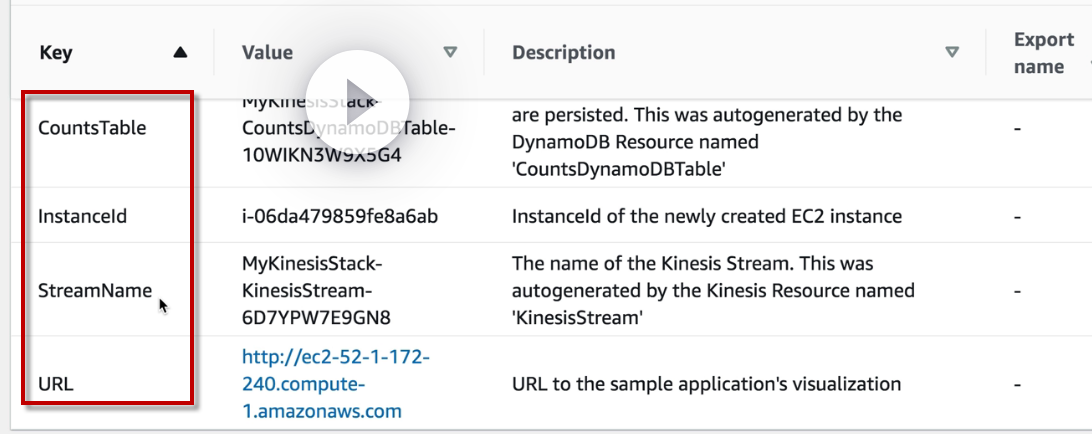The image size is (1092, 434).
Task: Select the StreamName key cell
Action: click(95, 291)
